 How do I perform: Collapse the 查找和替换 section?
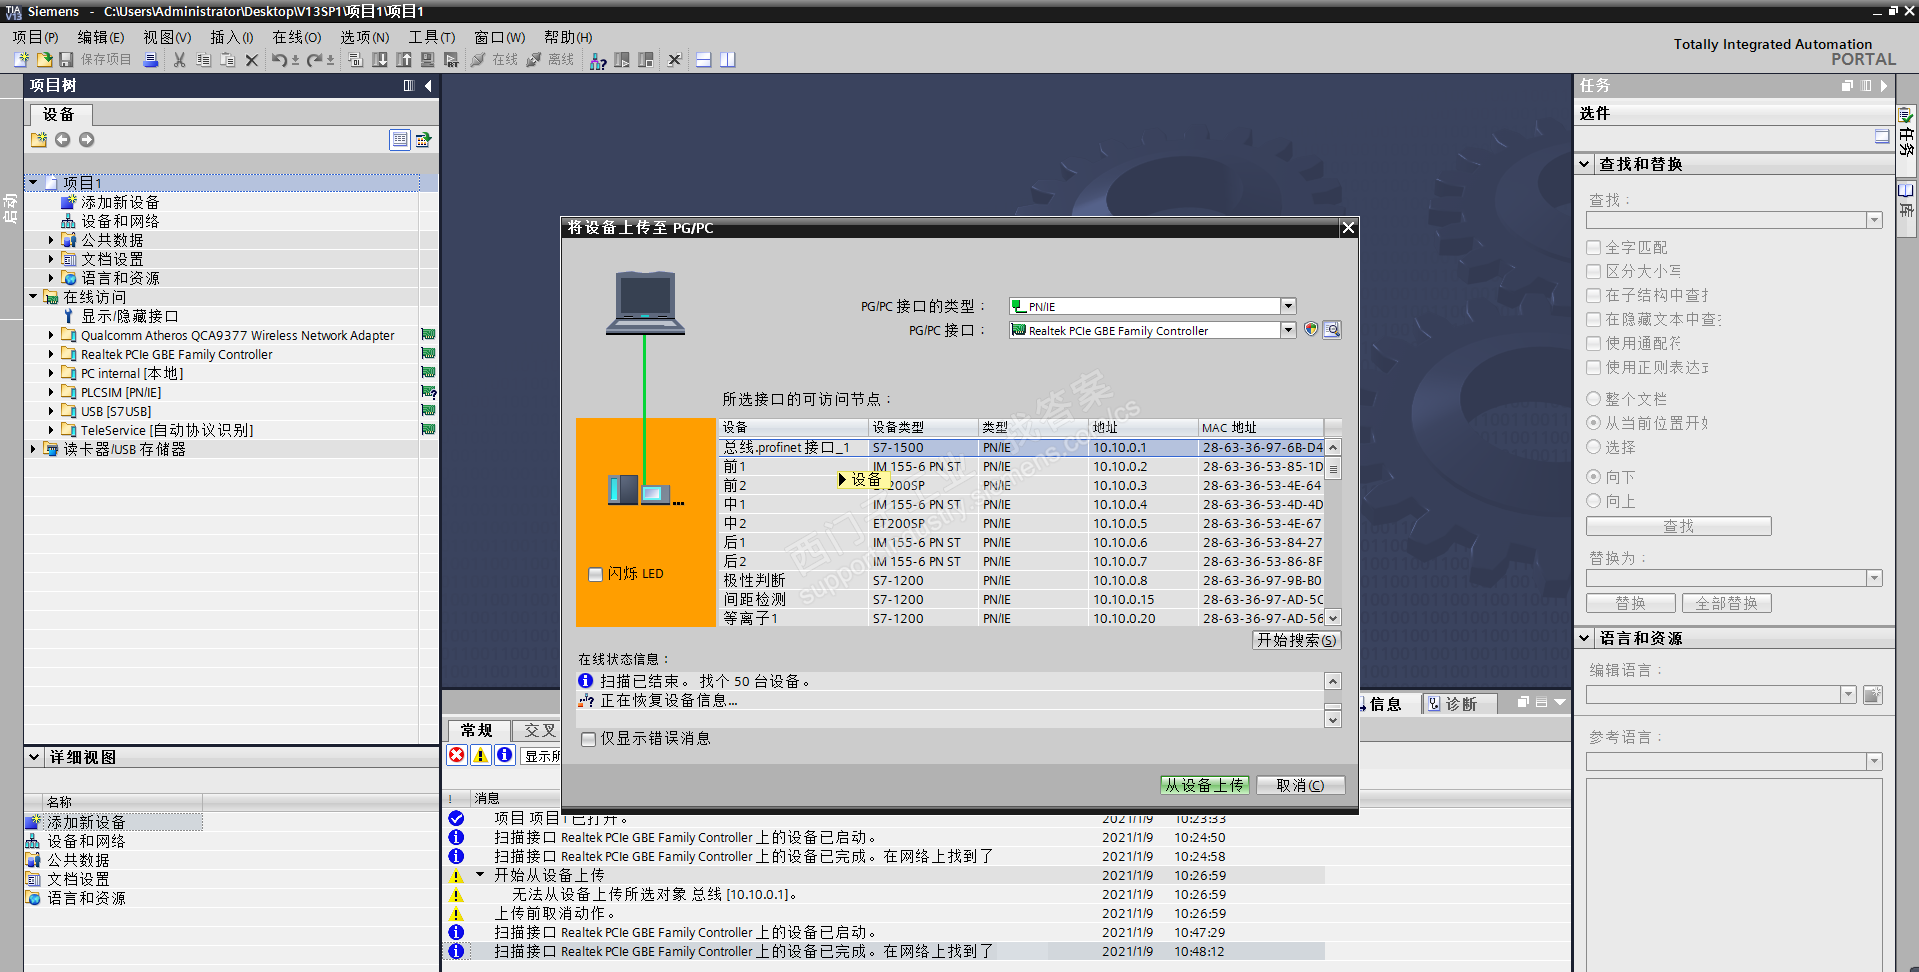coord(1585,164)
